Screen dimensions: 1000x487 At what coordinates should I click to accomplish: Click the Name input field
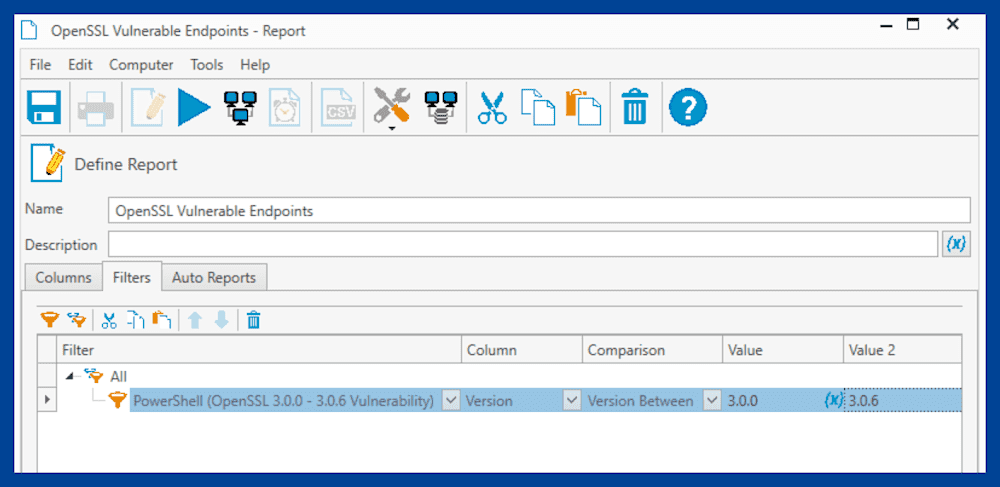(x=539, y=210)
